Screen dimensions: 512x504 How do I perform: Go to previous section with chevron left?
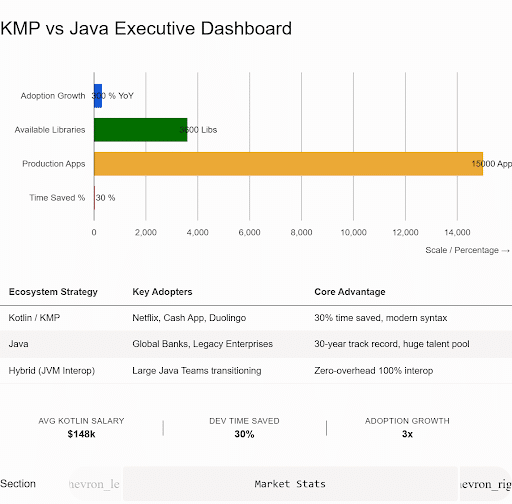95,484
